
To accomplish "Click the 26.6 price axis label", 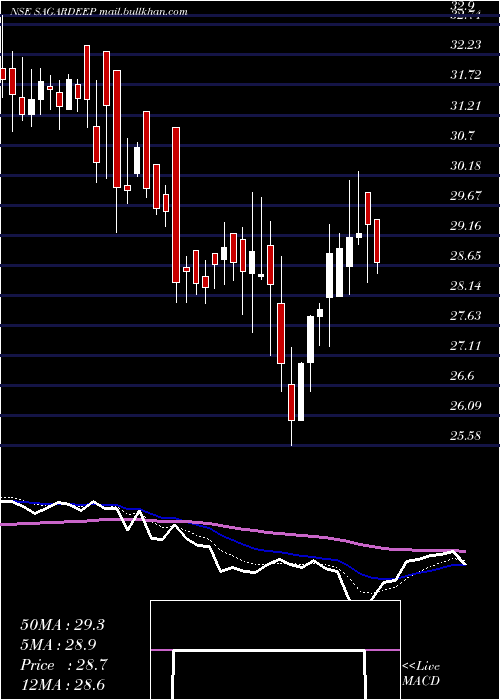I will tap(462, 376).
